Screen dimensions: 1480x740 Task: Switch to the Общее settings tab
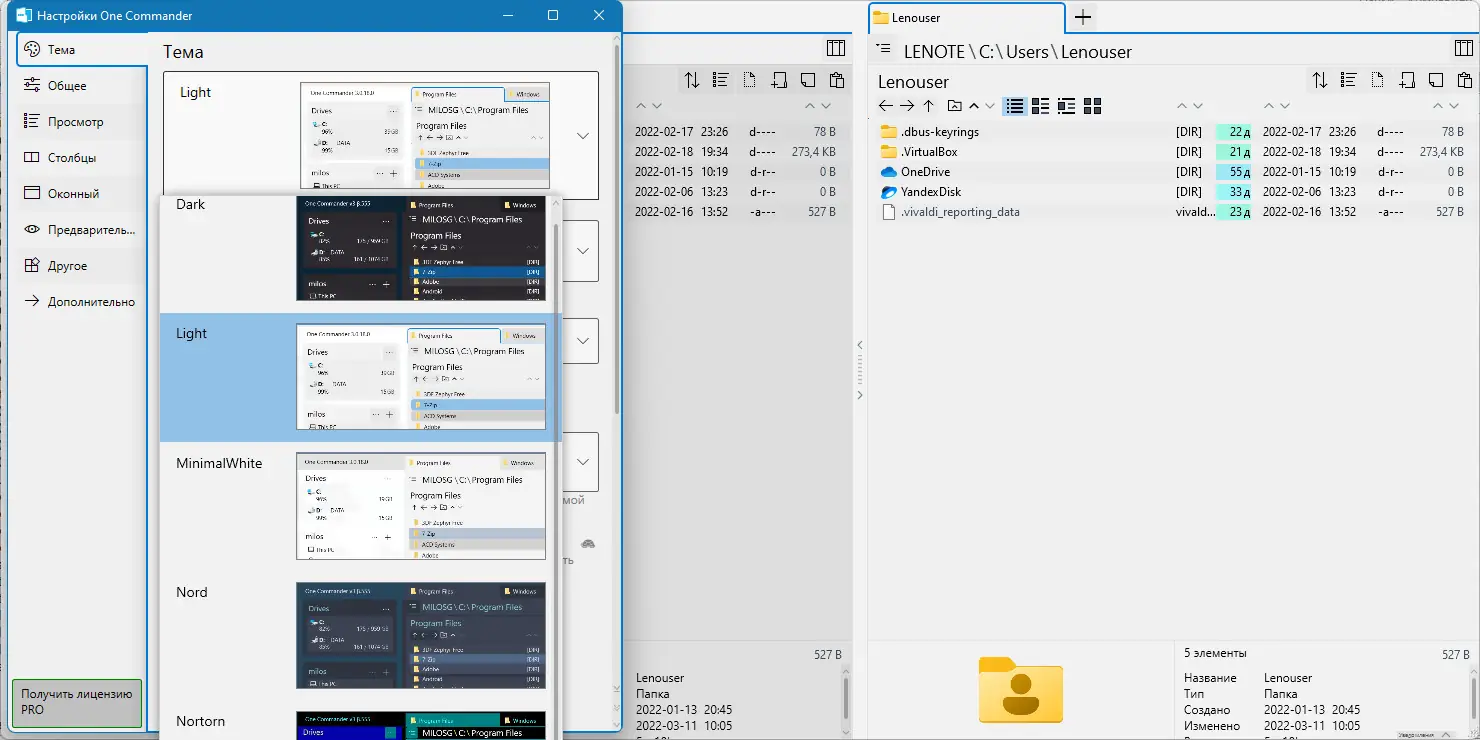point(81,86)
